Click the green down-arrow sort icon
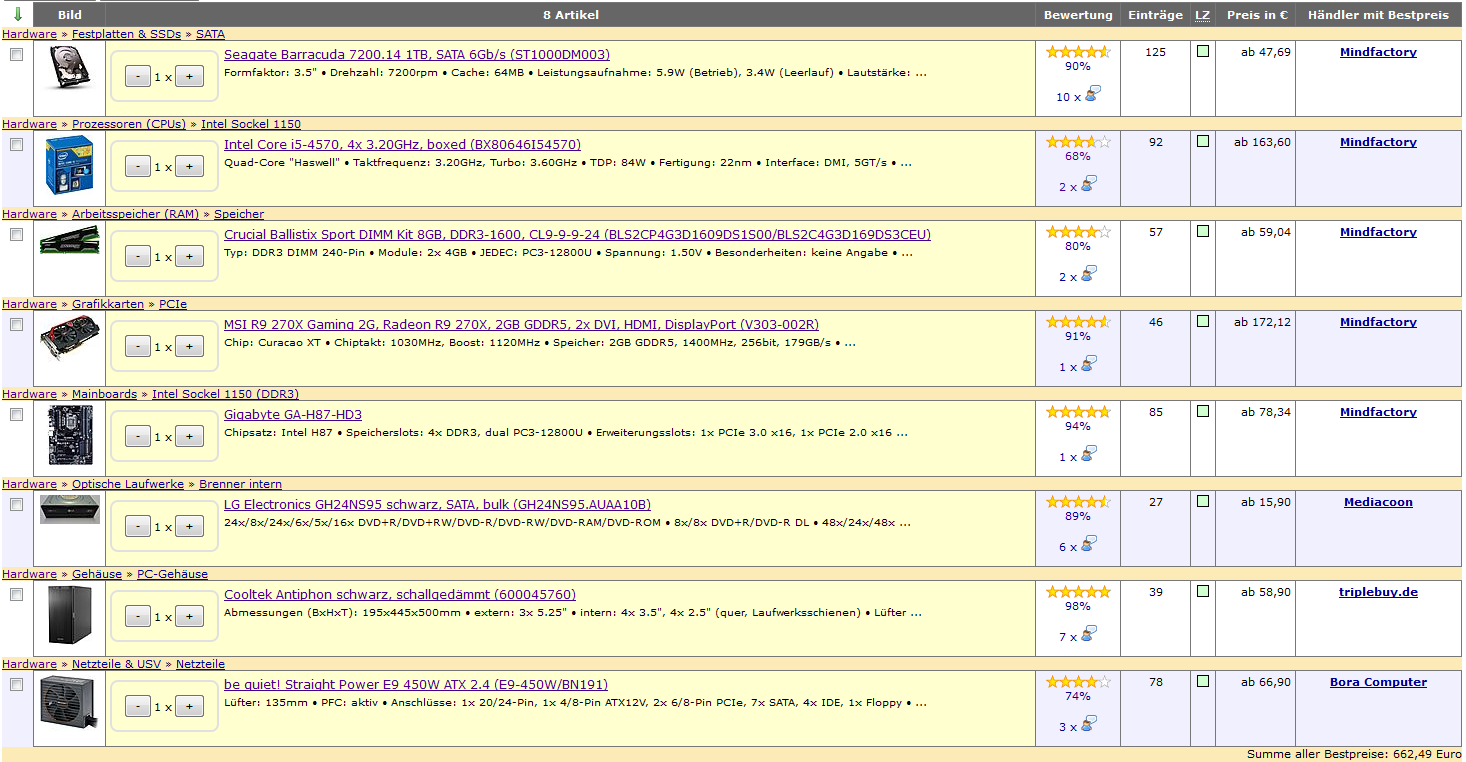1466x762 pixels. [x=17, y=14]
